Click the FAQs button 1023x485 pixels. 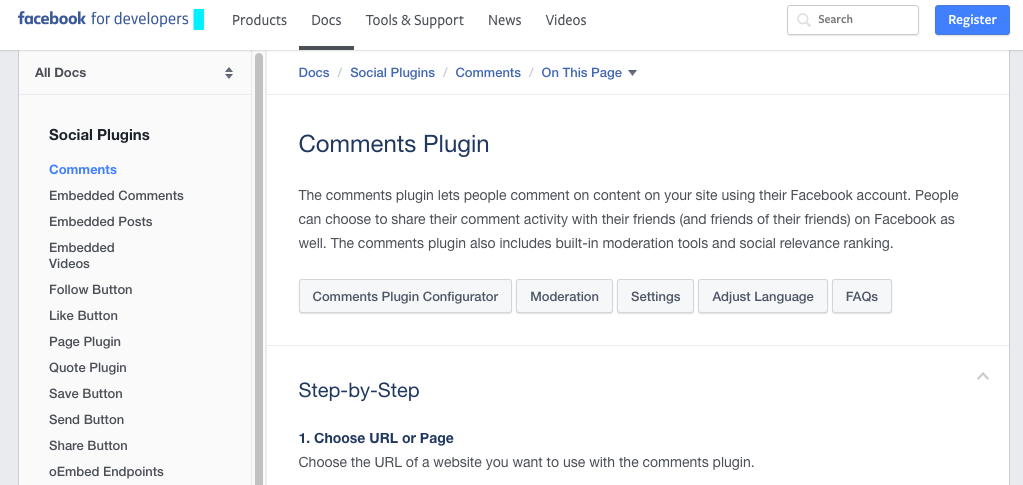(862, 296)
